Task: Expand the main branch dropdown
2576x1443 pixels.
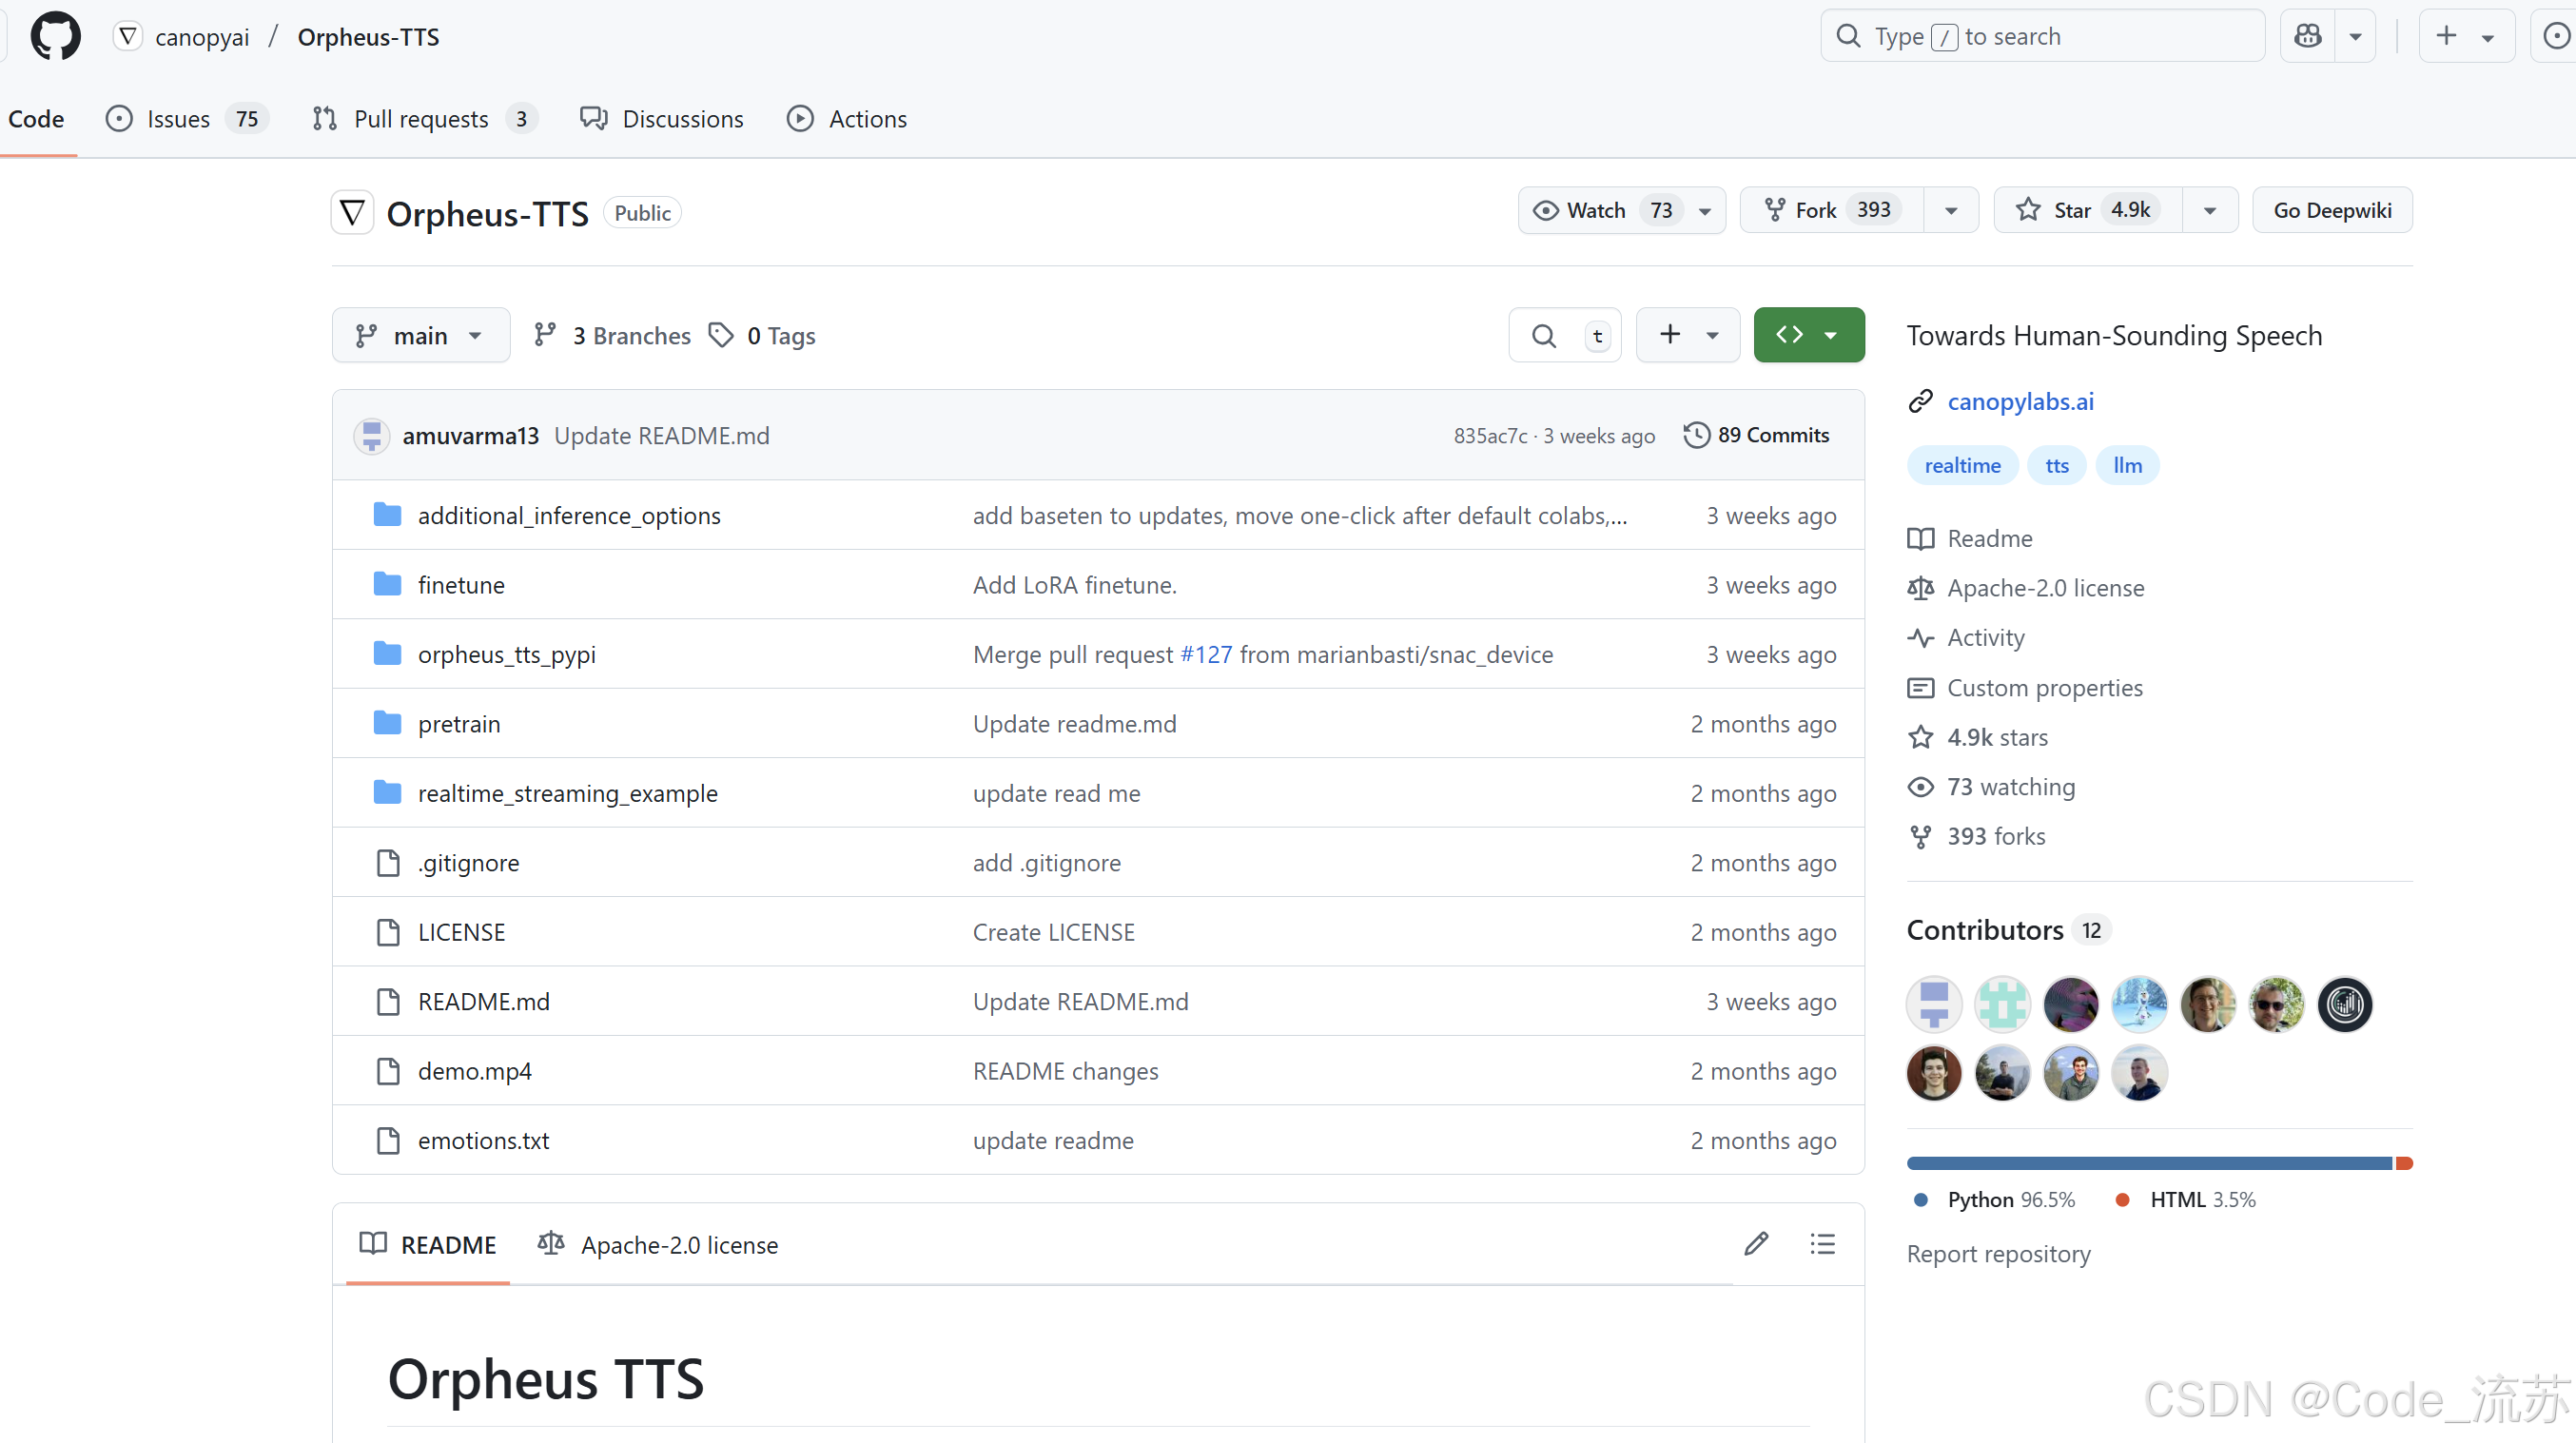Action: pos(420,336)
